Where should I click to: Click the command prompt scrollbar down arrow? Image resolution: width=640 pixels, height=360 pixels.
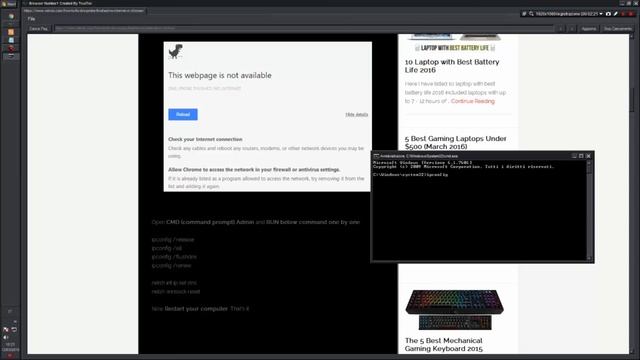click(589, 258)
